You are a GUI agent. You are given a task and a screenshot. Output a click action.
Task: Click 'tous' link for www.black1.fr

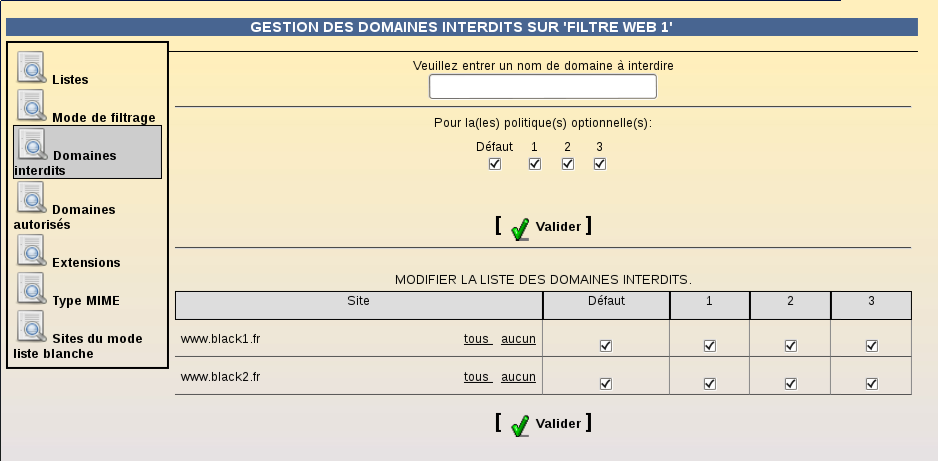click(477, 339)
